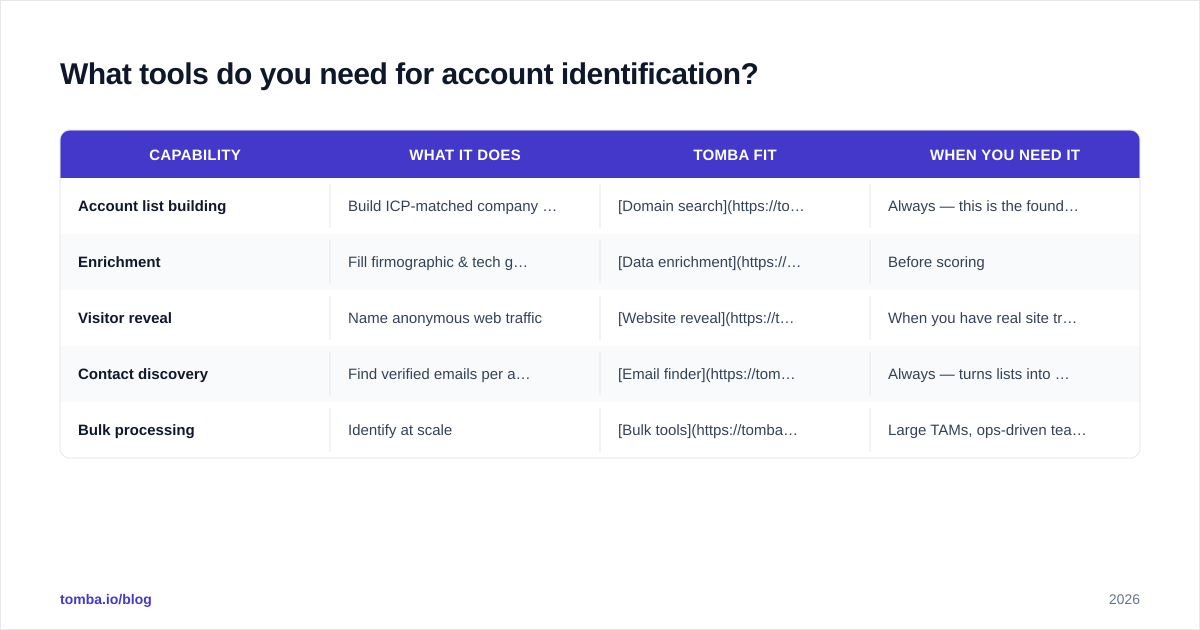Click 'When you have real site tr…' cell
Screen dimensions: 1200x630
tap(1005, 318)
